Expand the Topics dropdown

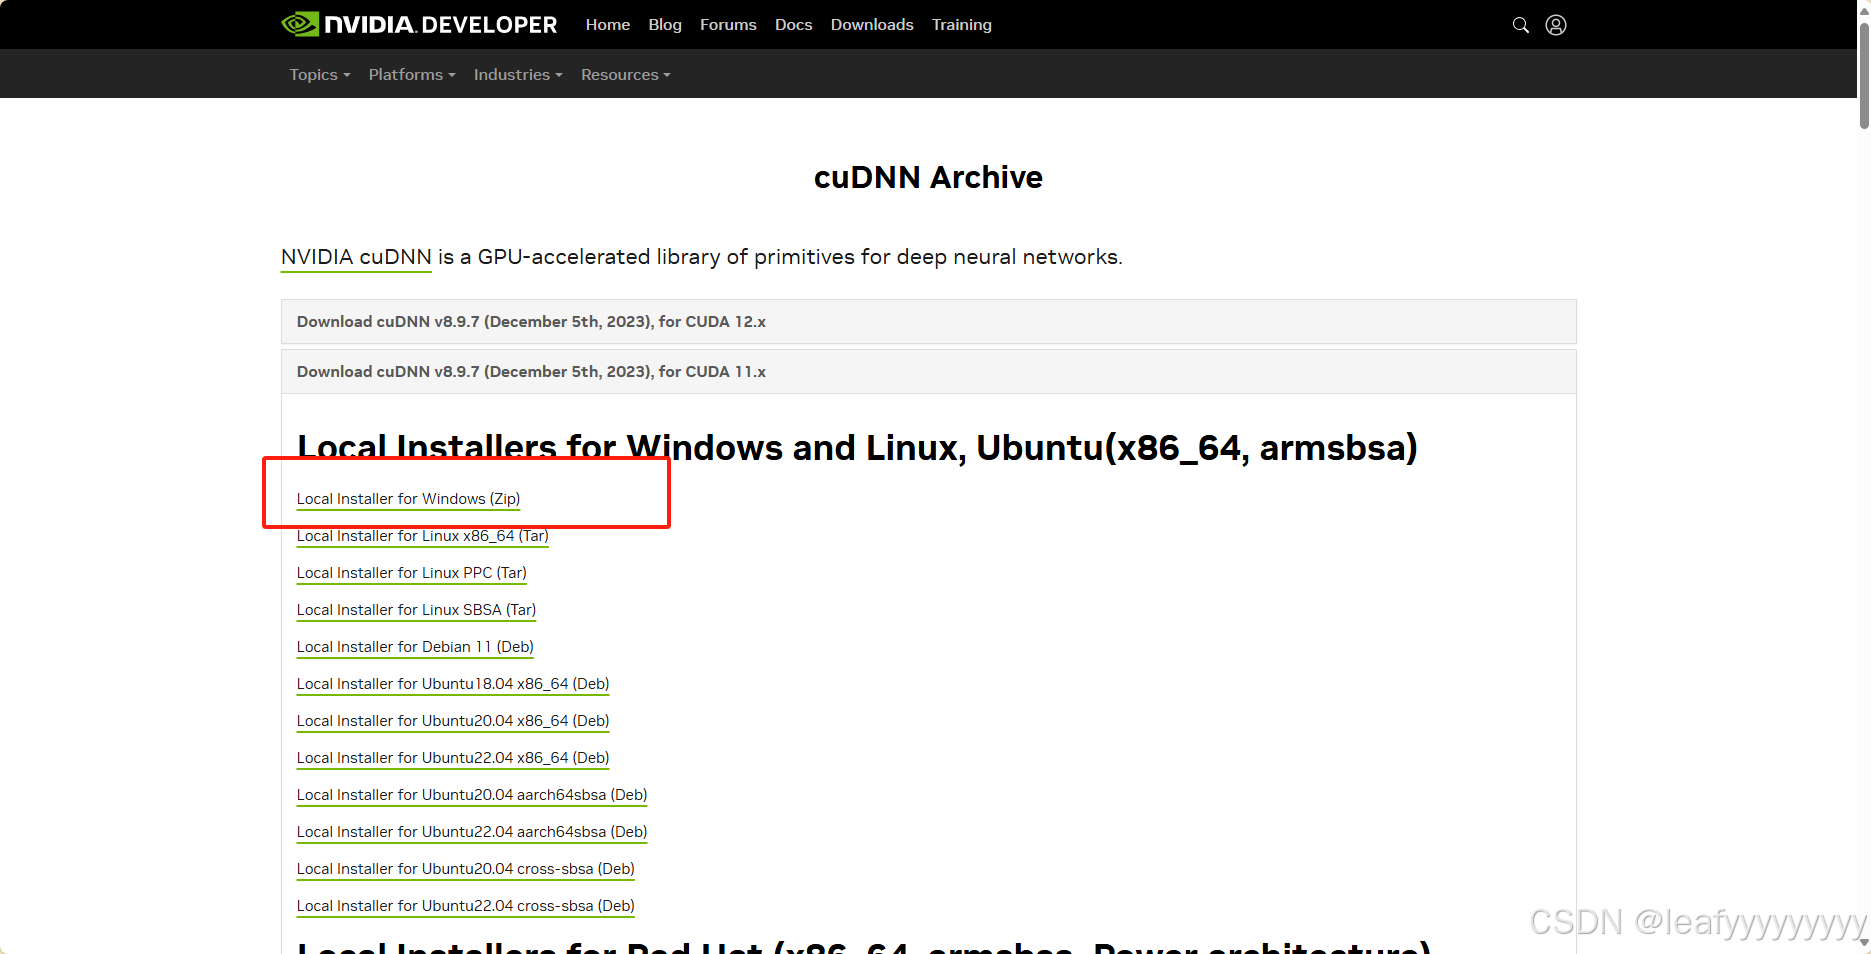(320, 75)
